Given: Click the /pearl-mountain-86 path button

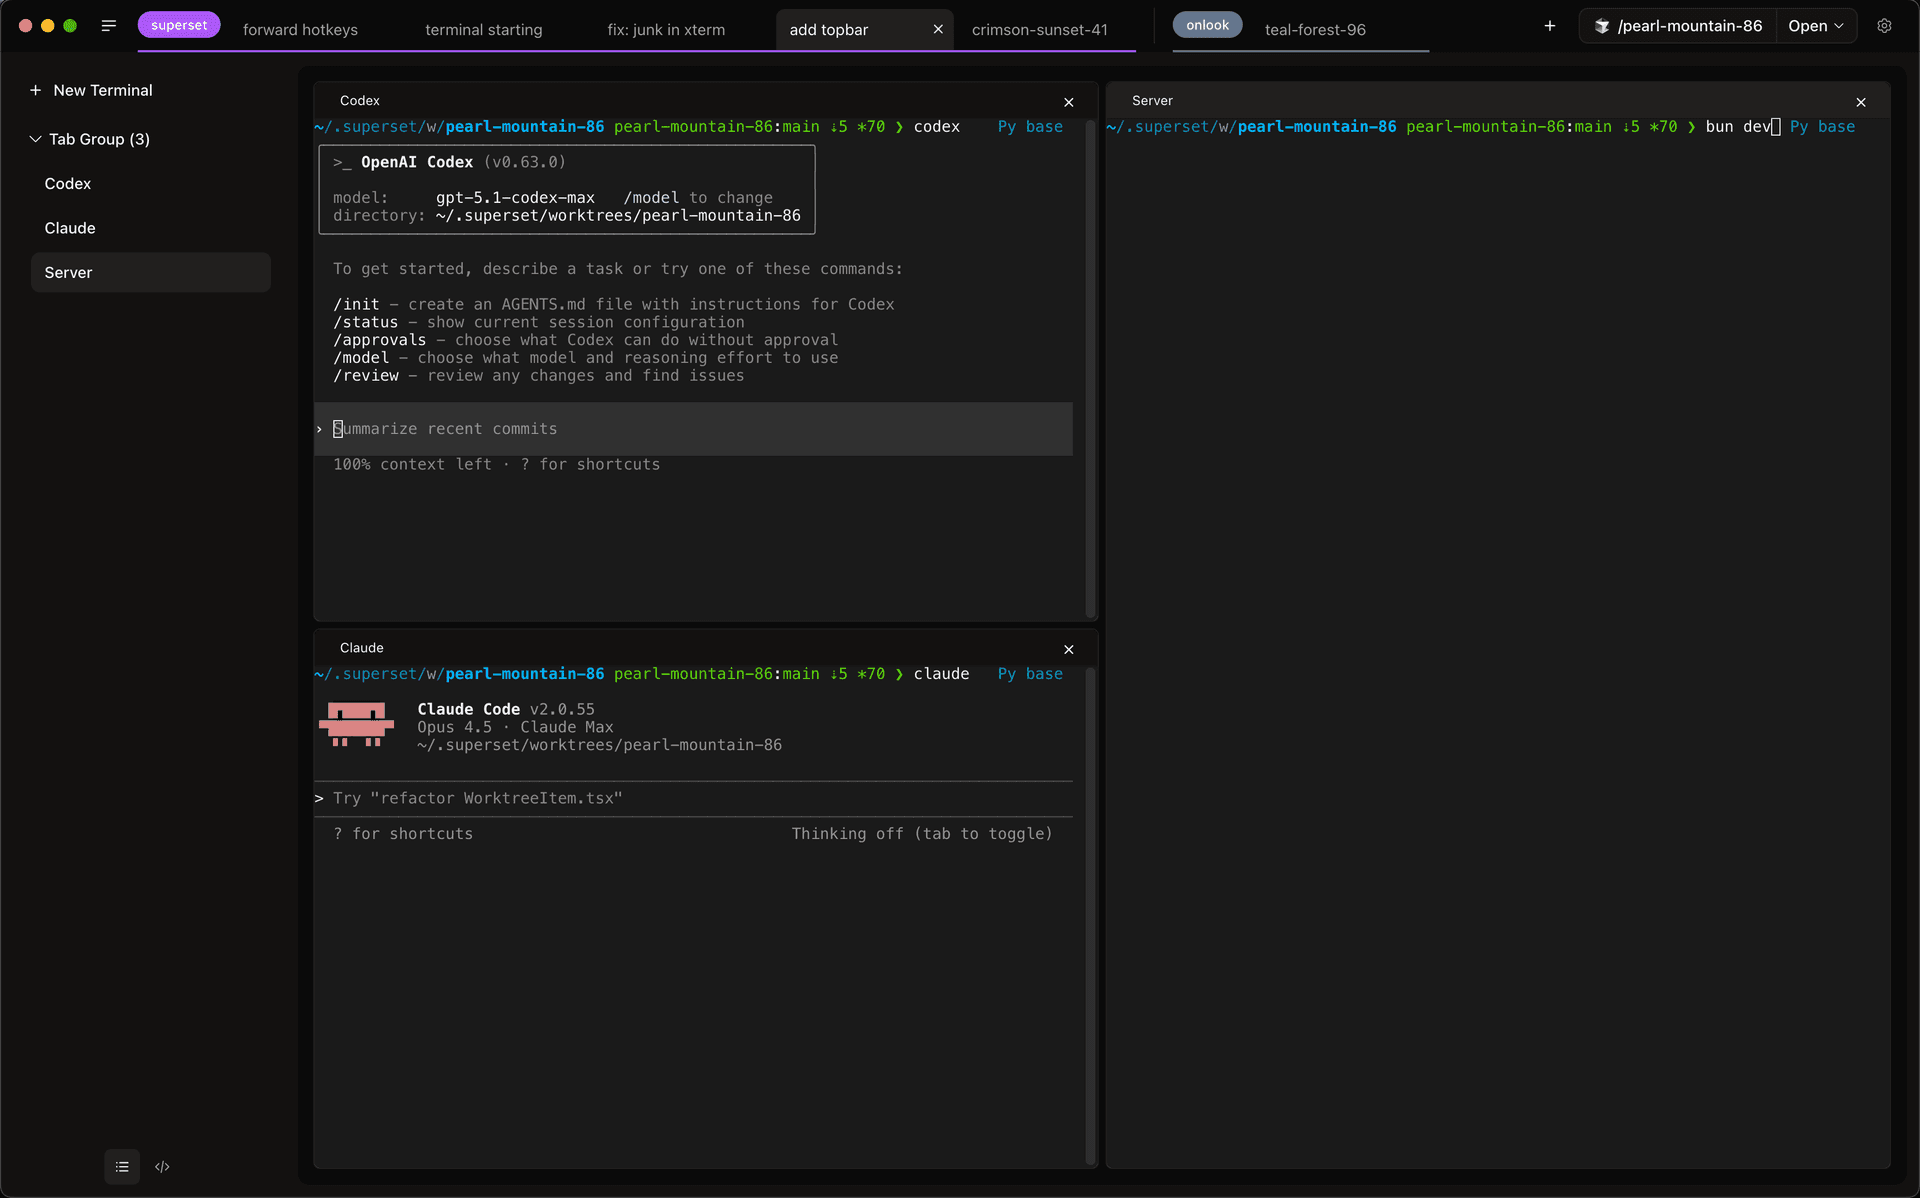Looking at the screenshot, I should (x=1679, y=26).
